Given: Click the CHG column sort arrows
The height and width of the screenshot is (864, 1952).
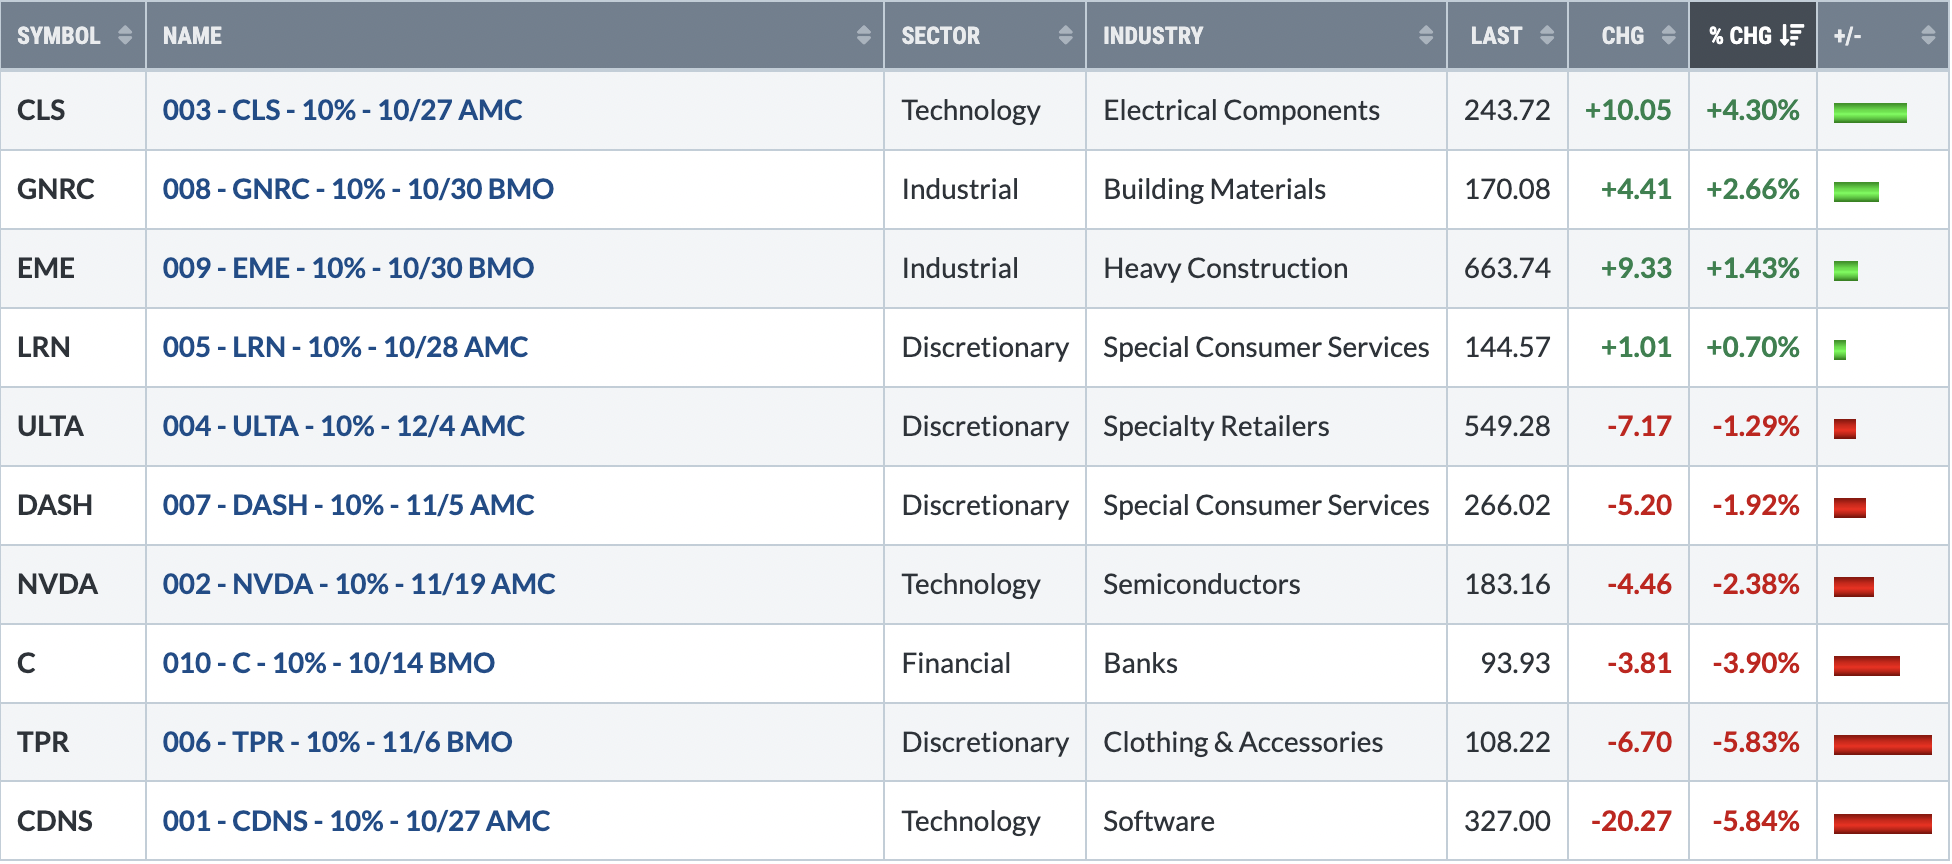Looking at the screenshot, I should [1668, 36].
